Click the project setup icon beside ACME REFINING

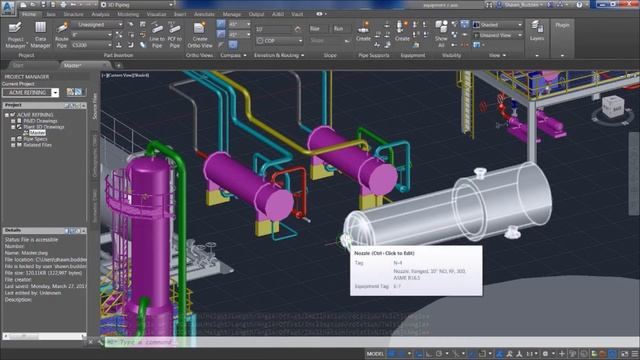[70, 92]
